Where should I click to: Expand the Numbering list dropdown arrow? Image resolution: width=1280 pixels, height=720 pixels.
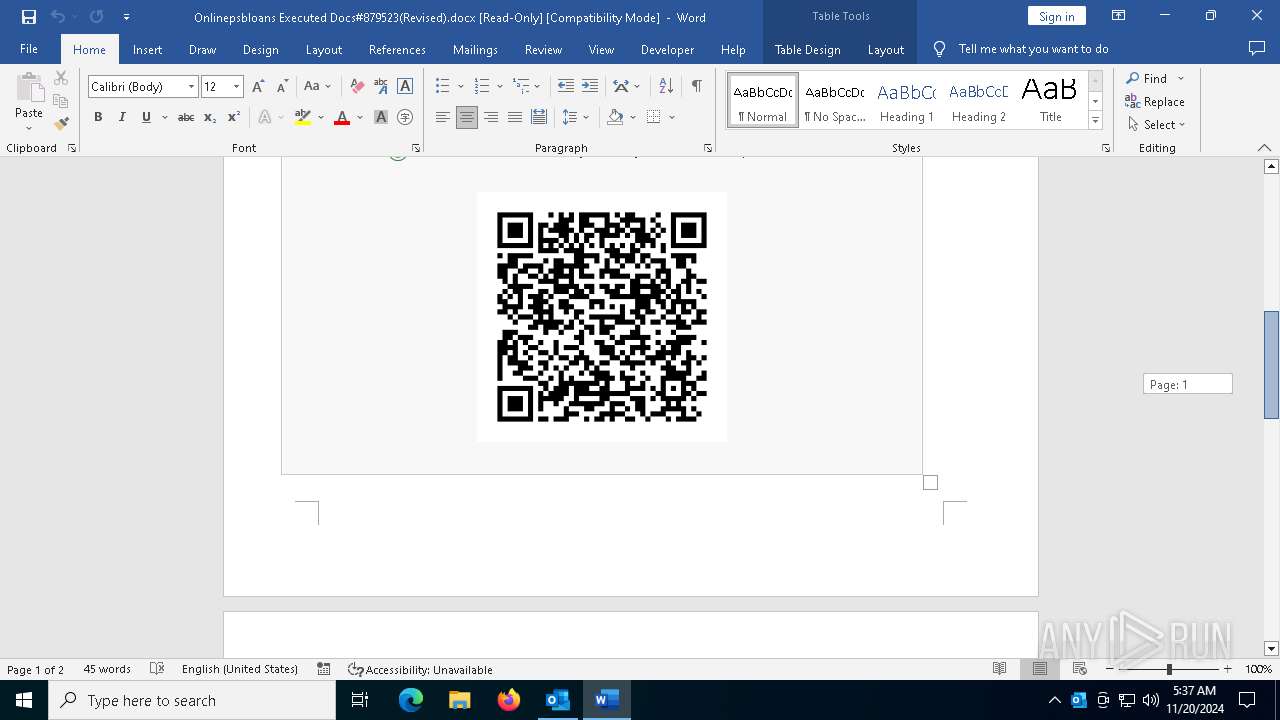[499, 87]
